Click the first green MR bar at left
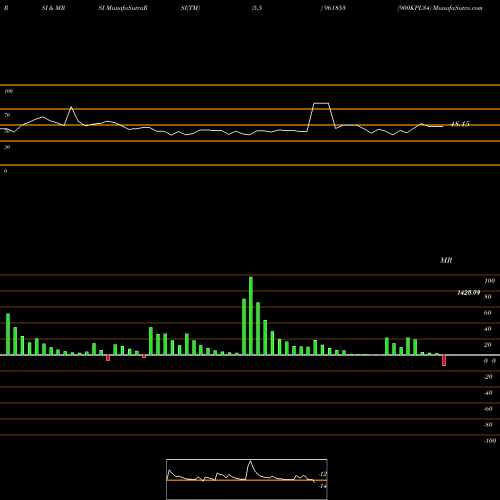The width and height of the screenshot is (500, 500). [8, 334]
